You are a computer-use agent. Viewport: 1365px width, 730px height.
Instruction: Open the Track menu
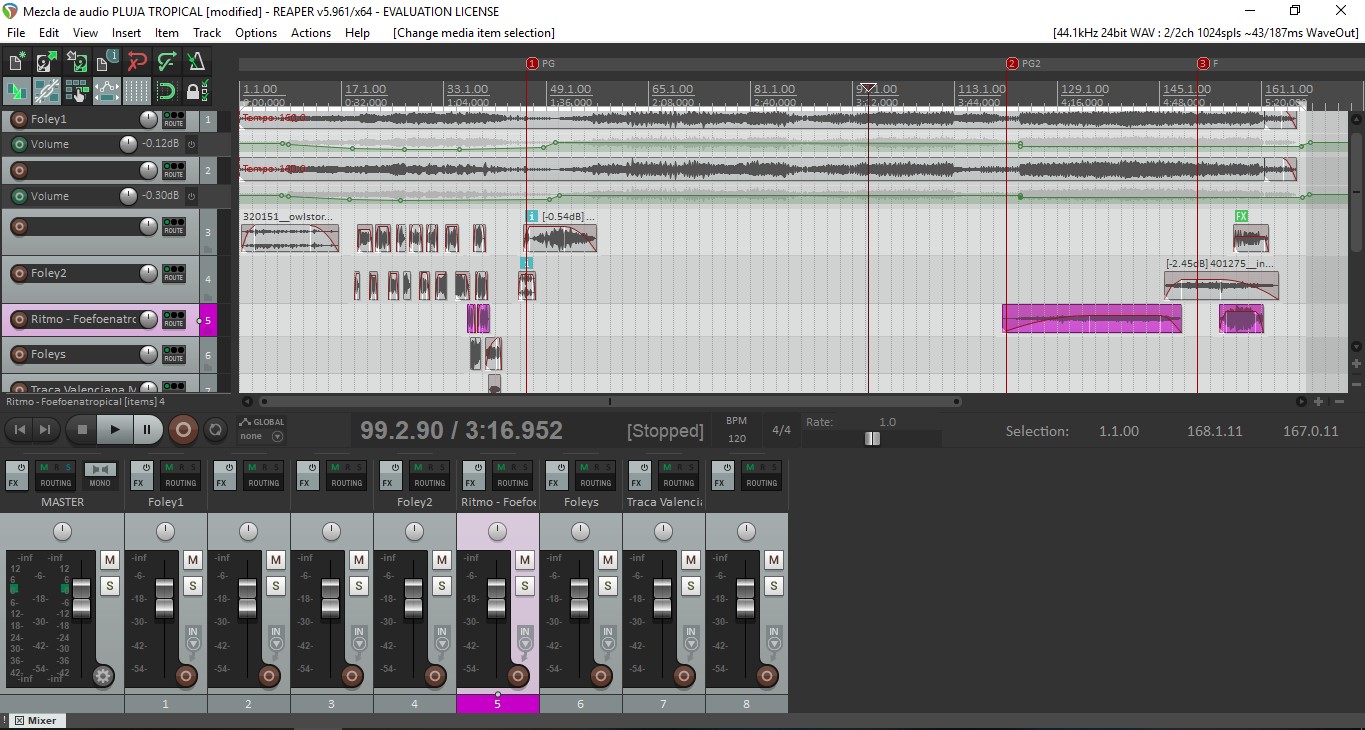(207, 33)
